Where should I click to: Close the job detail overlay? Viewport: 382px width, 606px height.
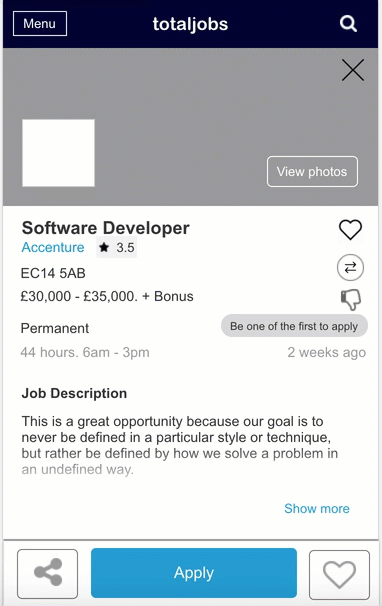[x=353, y=70]
